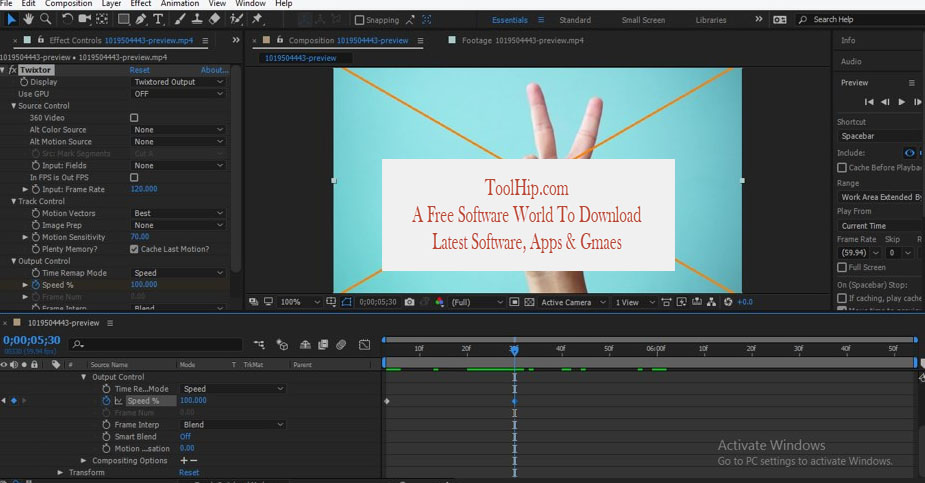Open the Display Twixtored Output dropdown

tap(178, 82)
